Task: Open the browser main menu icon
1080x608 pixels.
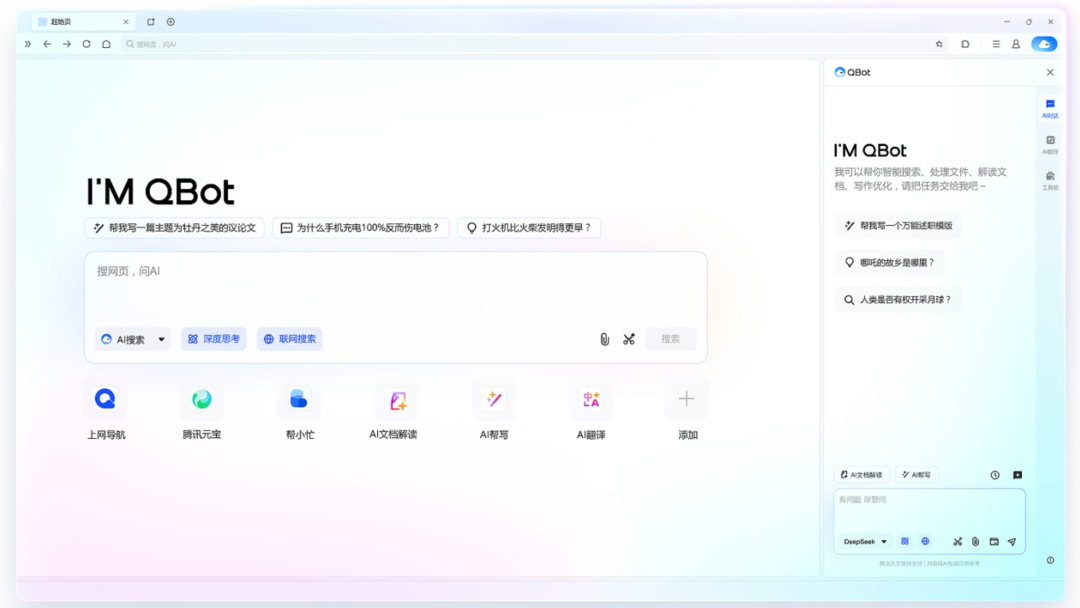Action: click(x=996, y=44)
